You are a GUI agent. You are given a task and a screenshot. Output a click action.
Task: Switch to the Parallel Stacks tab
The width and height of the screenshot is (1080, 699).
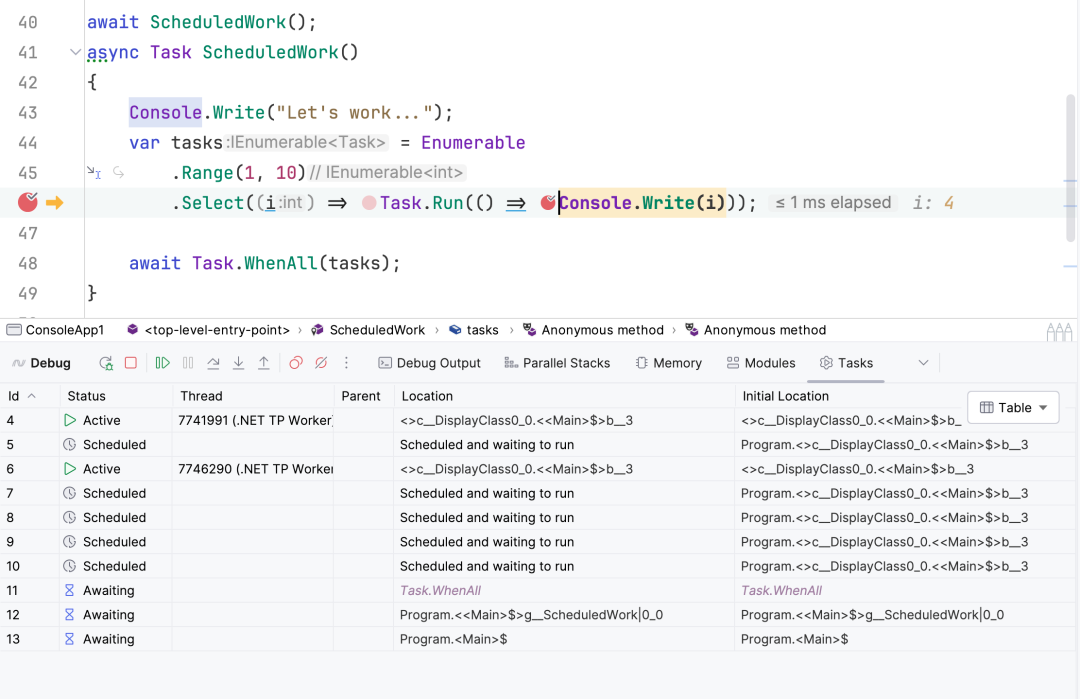coord(557,363)
